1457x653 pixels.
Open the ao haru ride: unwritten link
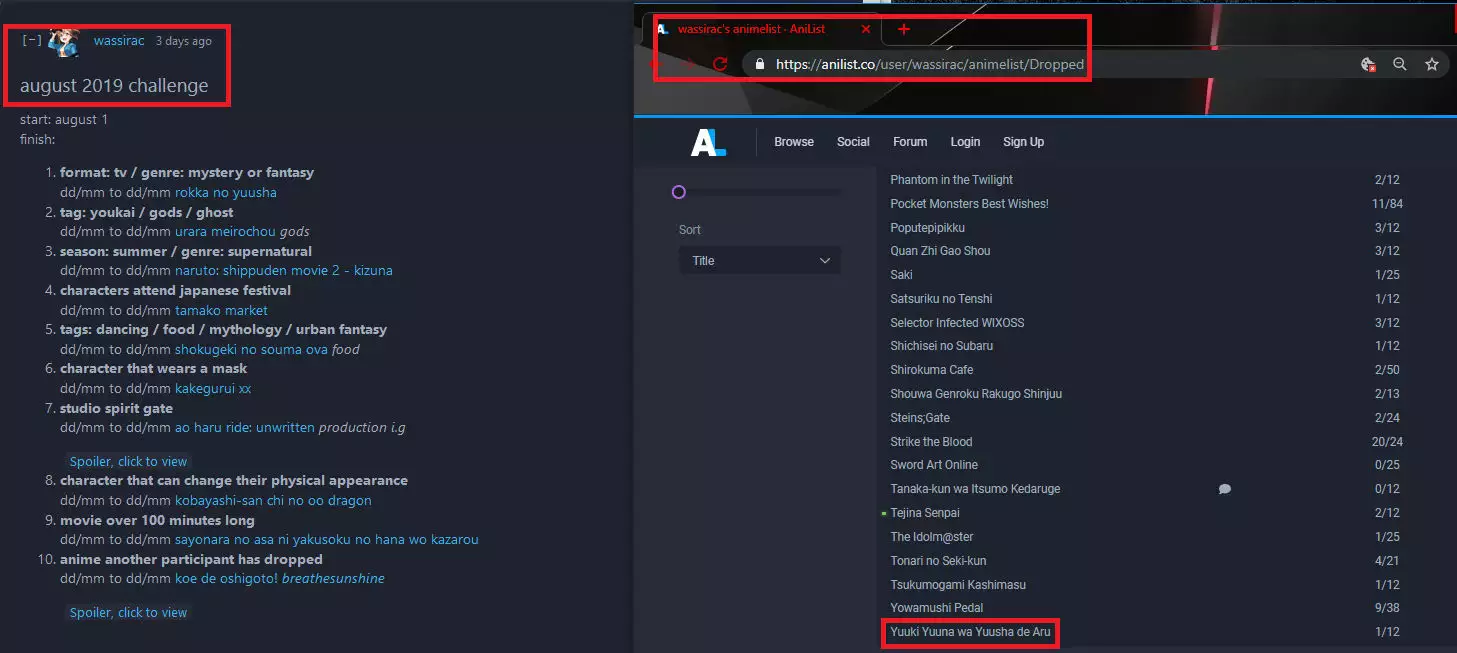pos(245,427)
